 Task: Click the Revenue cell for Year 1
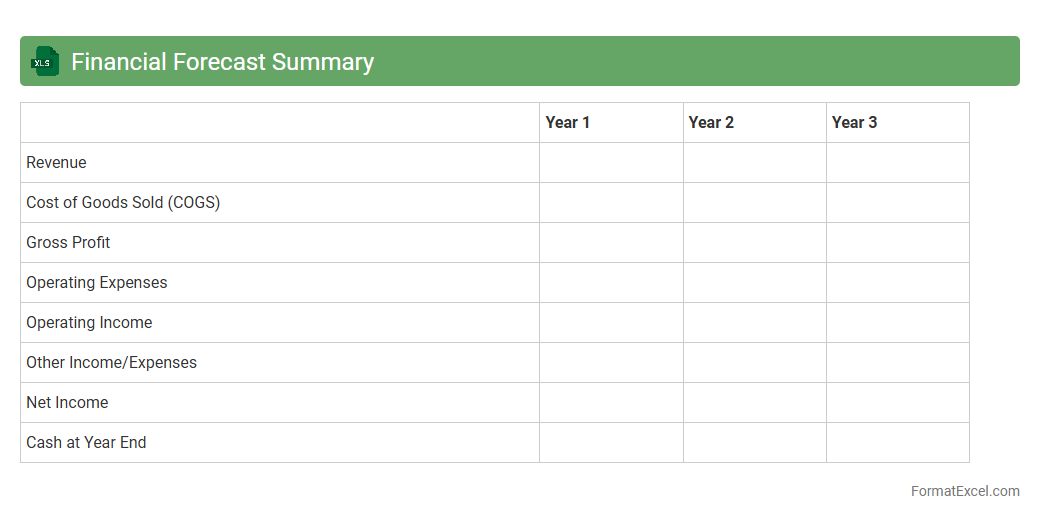click(x=611, y=162)
